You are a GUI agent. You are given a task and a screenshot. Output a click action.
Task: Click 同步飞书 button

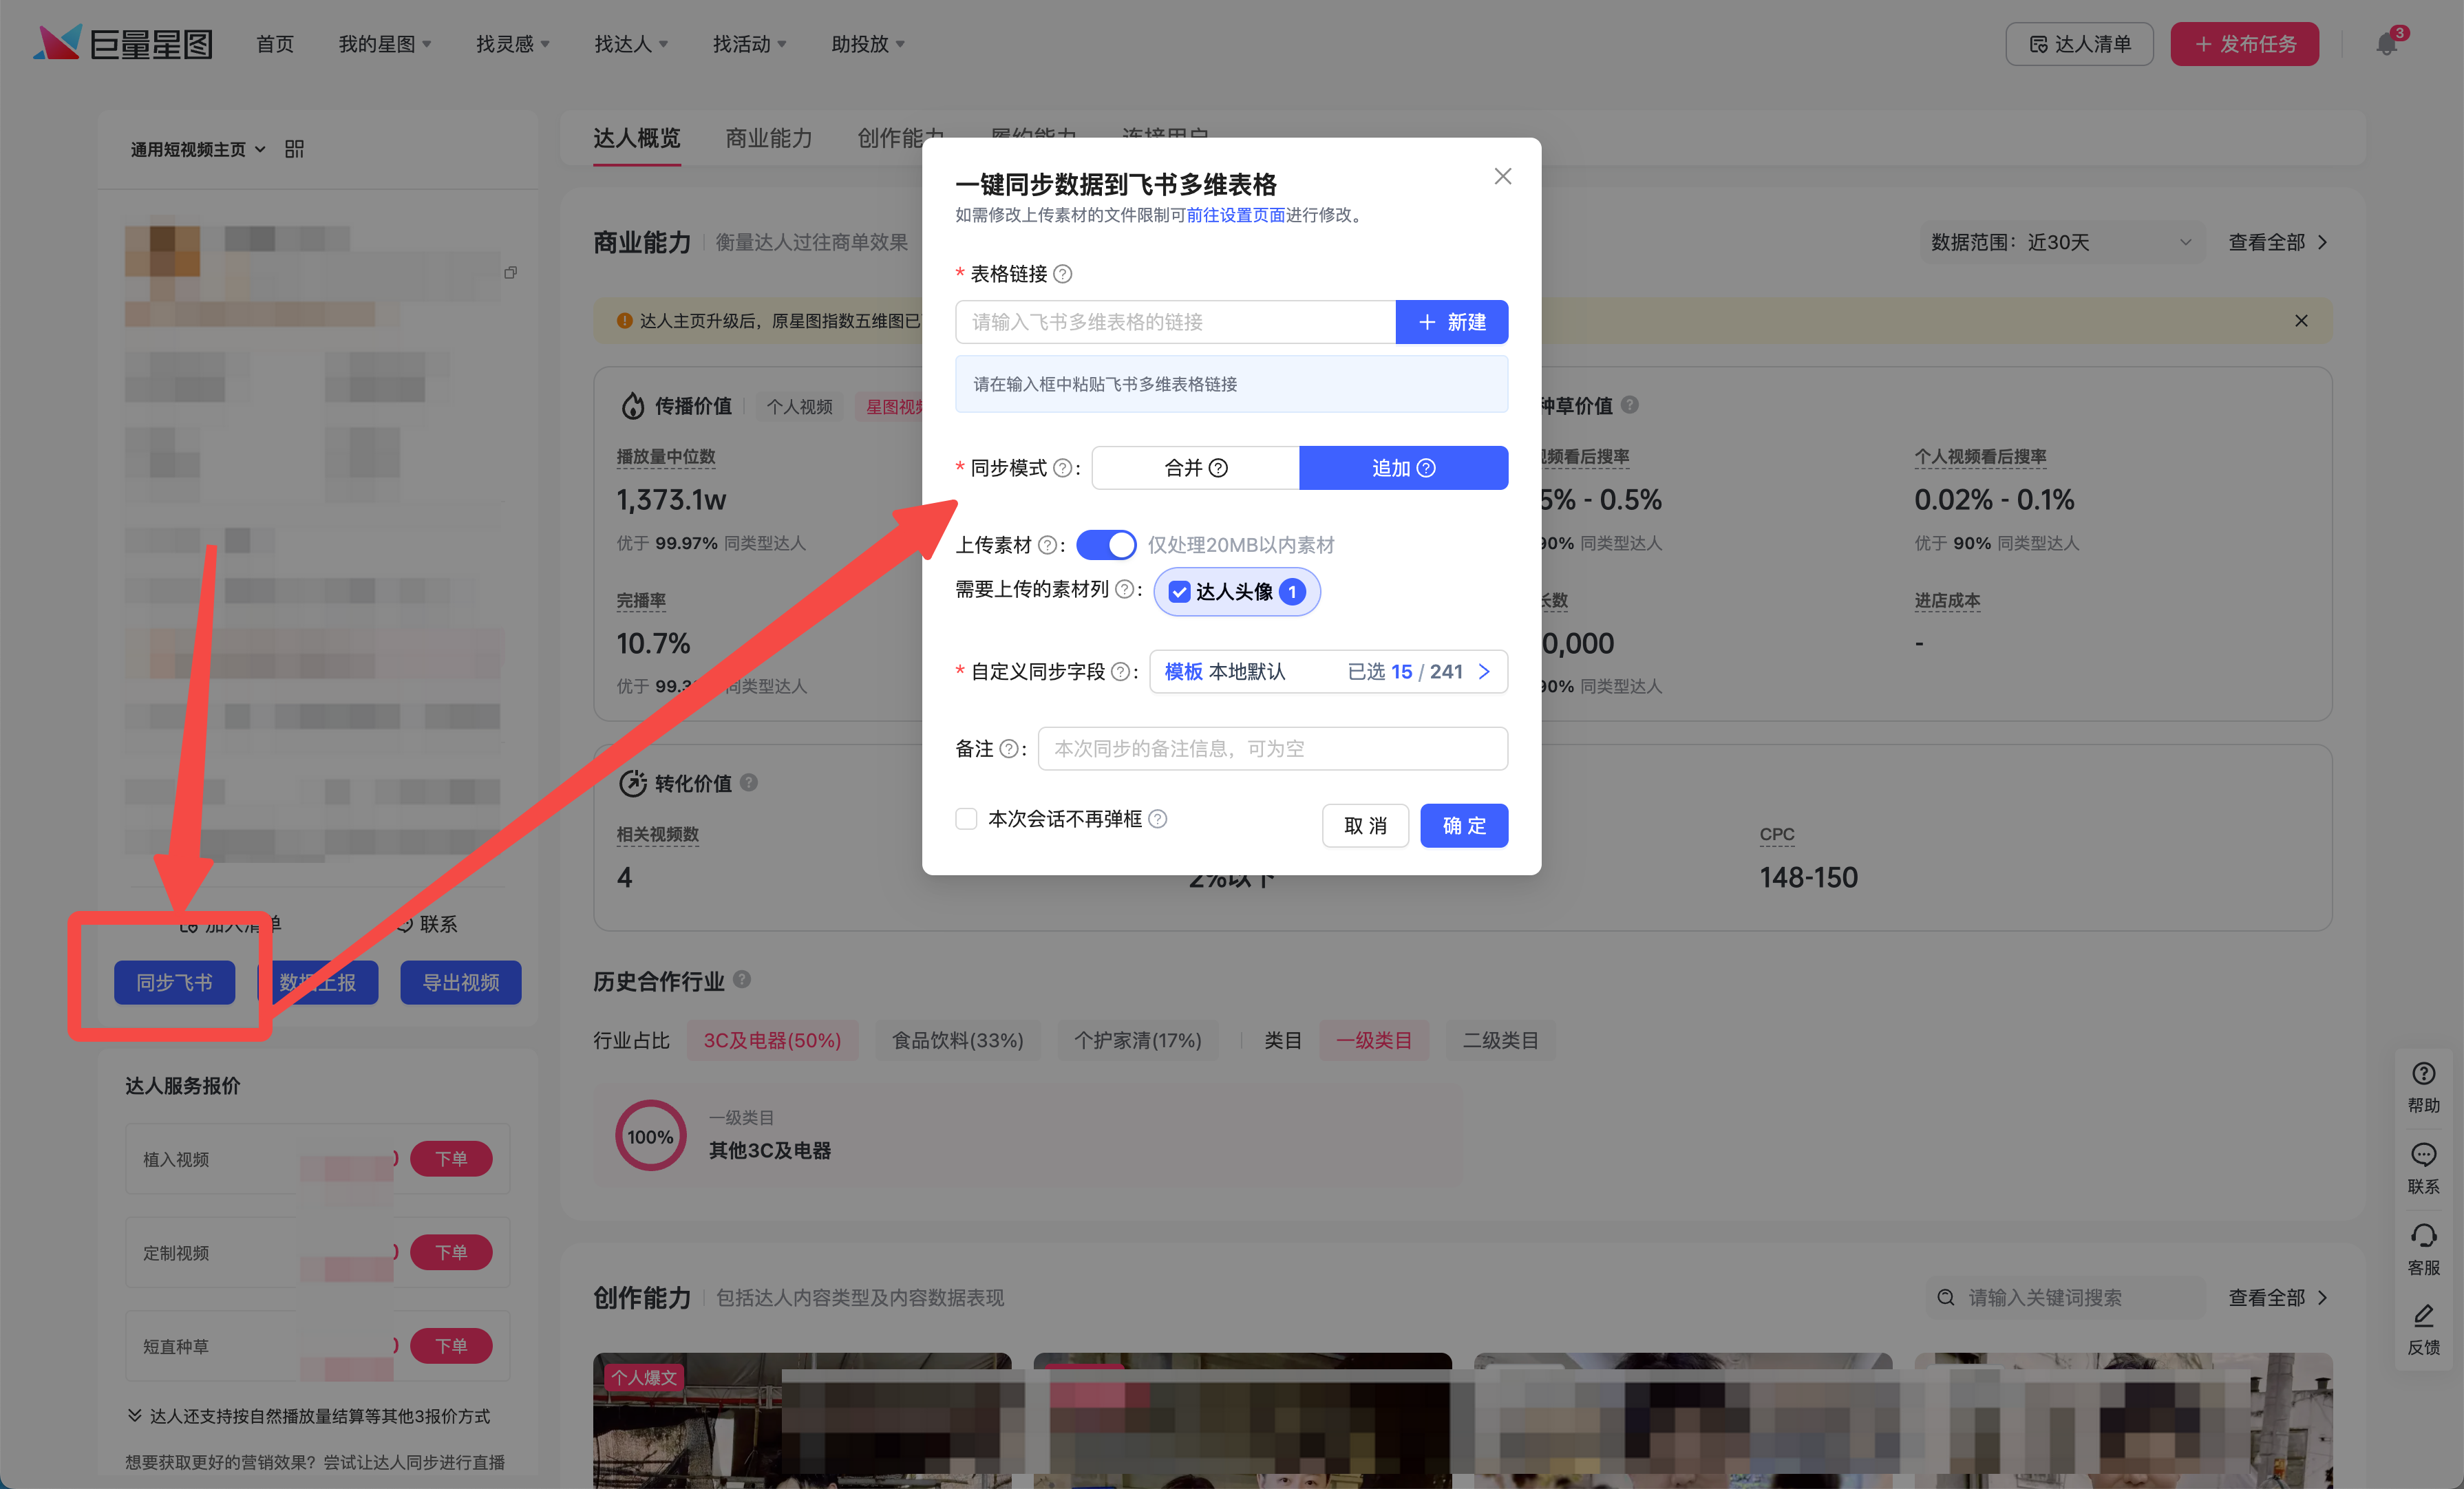pyautogui.click(x=175, y=982)
